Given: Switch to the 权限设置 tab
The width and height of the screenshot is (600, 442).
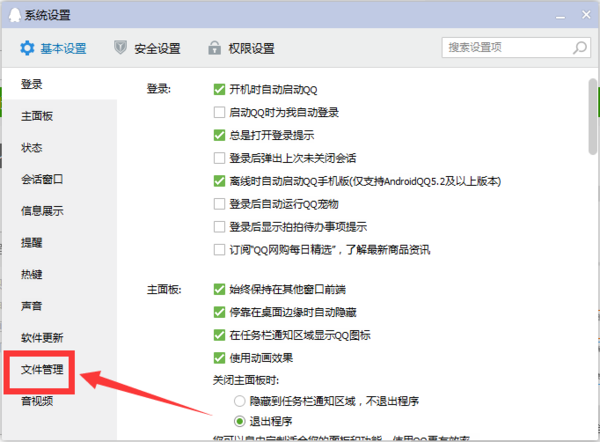Looking at the screenshot, I should tap(241, 48).
